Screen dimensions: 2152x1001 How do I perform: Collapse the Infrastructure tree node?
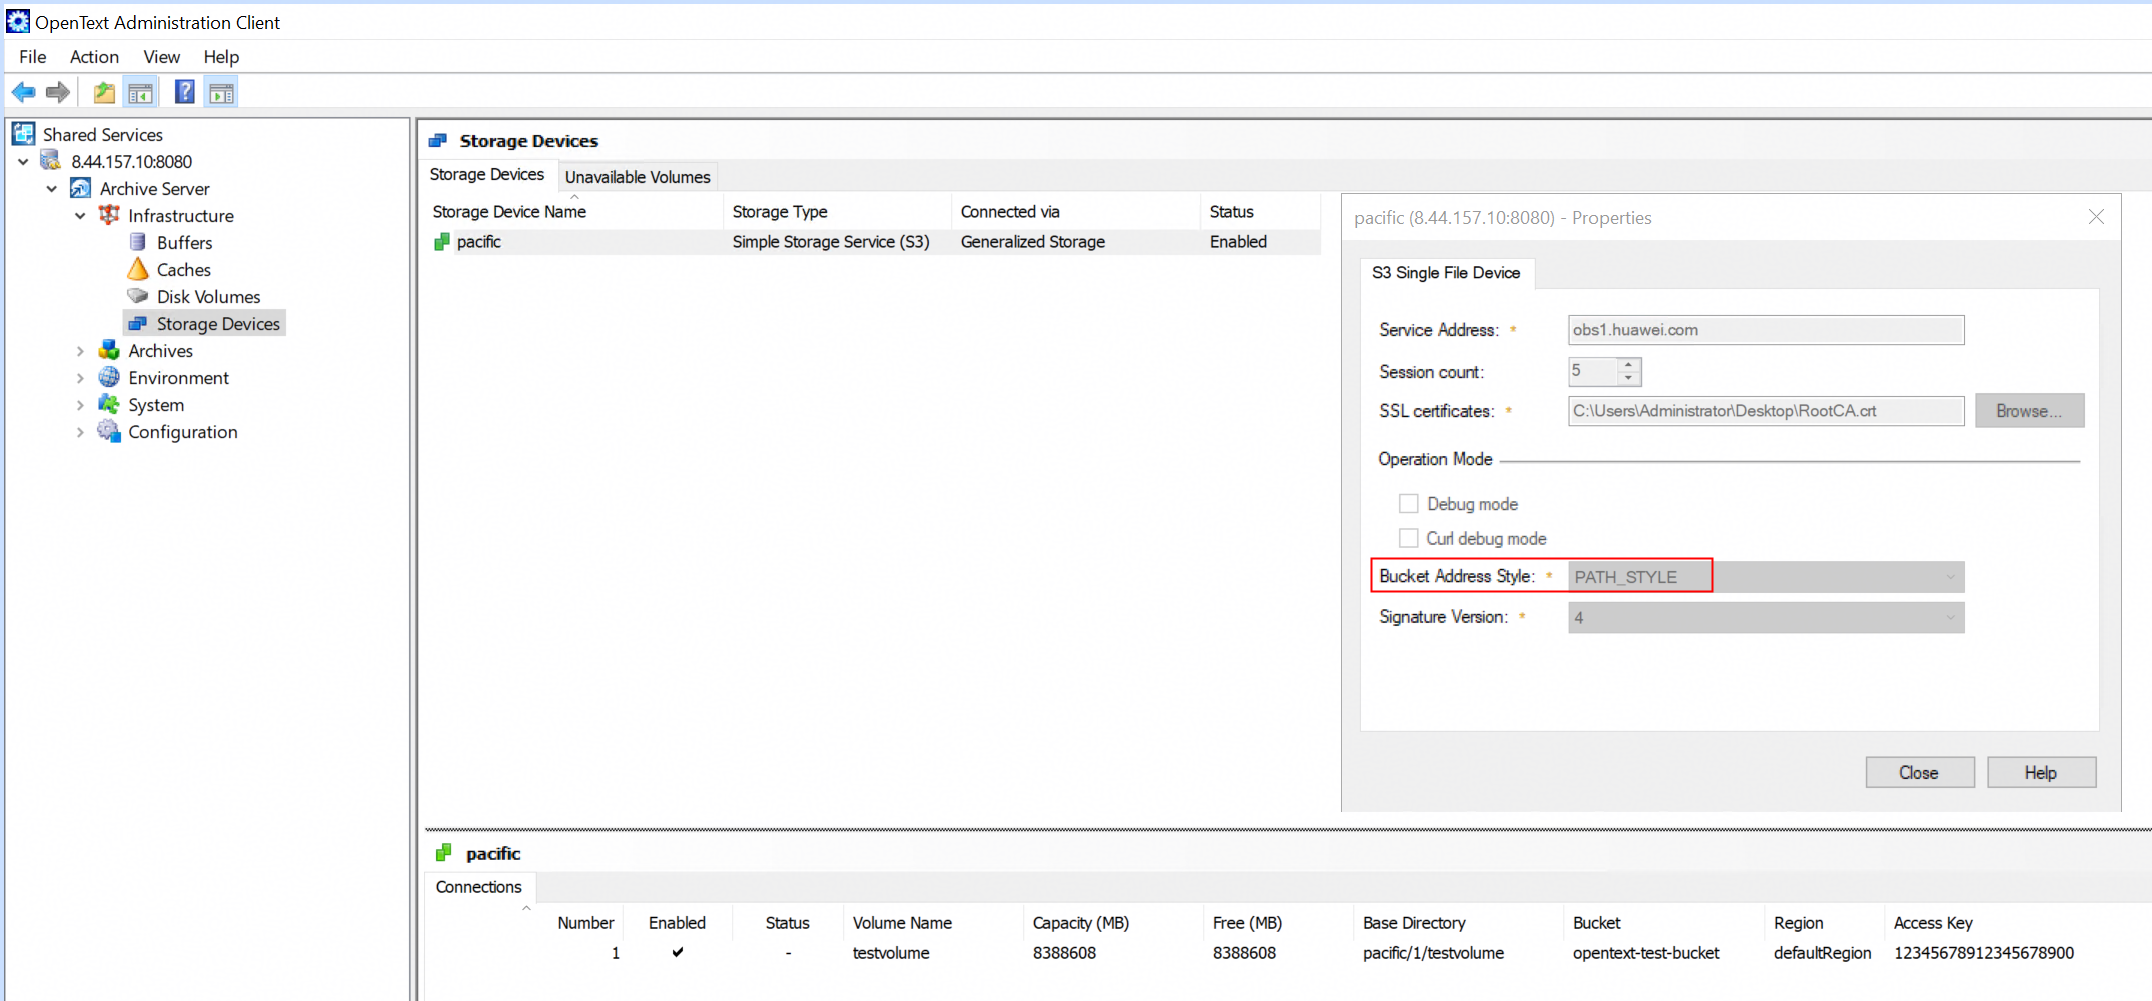(81, 215)
